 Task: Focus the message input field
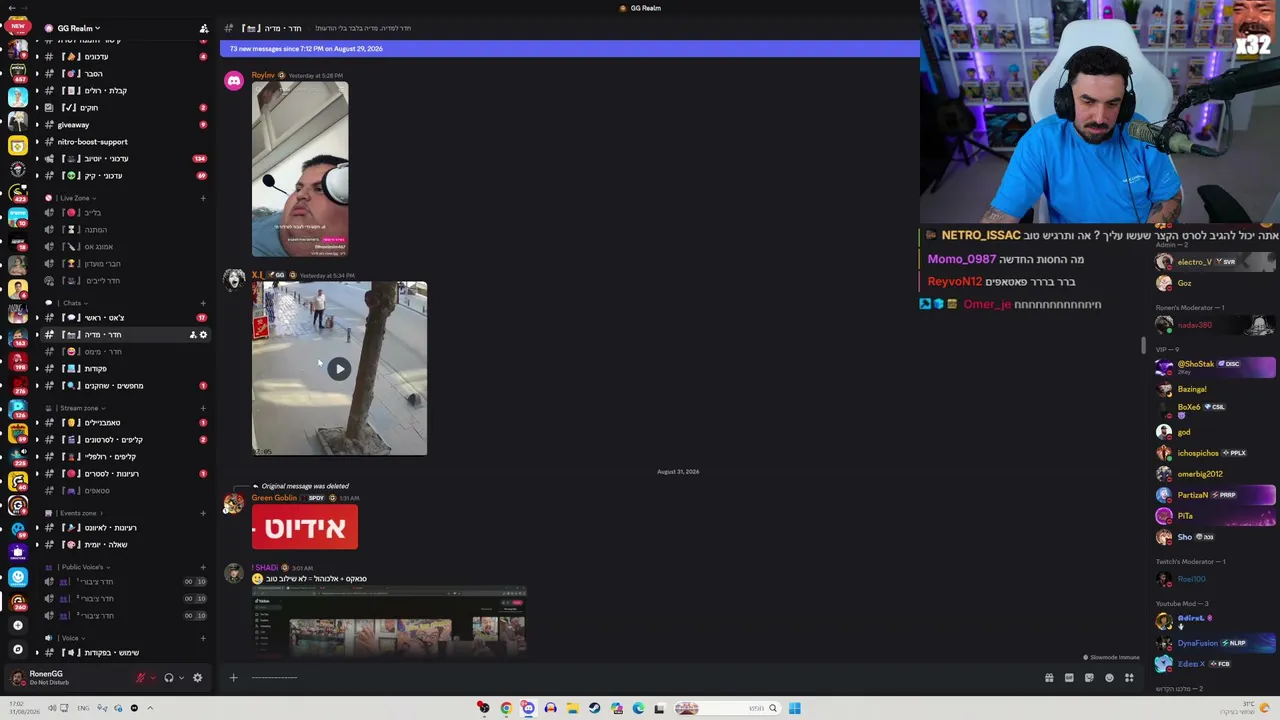(640, 678)
